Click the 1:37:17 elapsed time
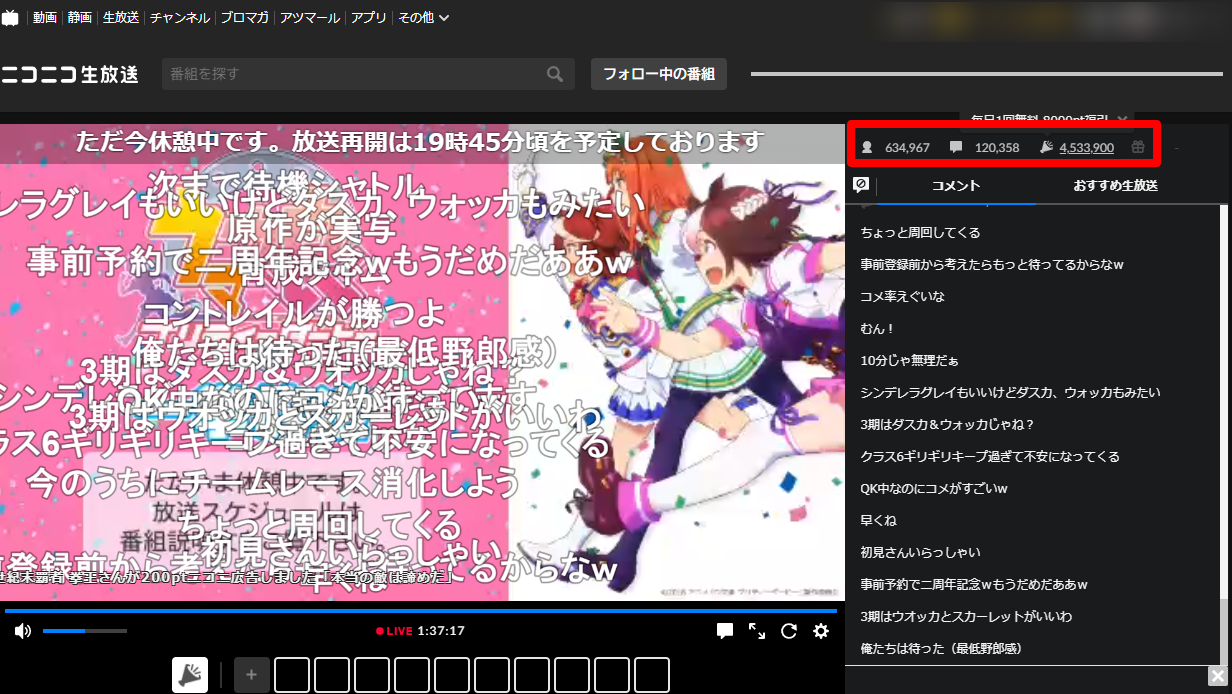This screenshot has height=694, width=1232. [x=441, y=631]
